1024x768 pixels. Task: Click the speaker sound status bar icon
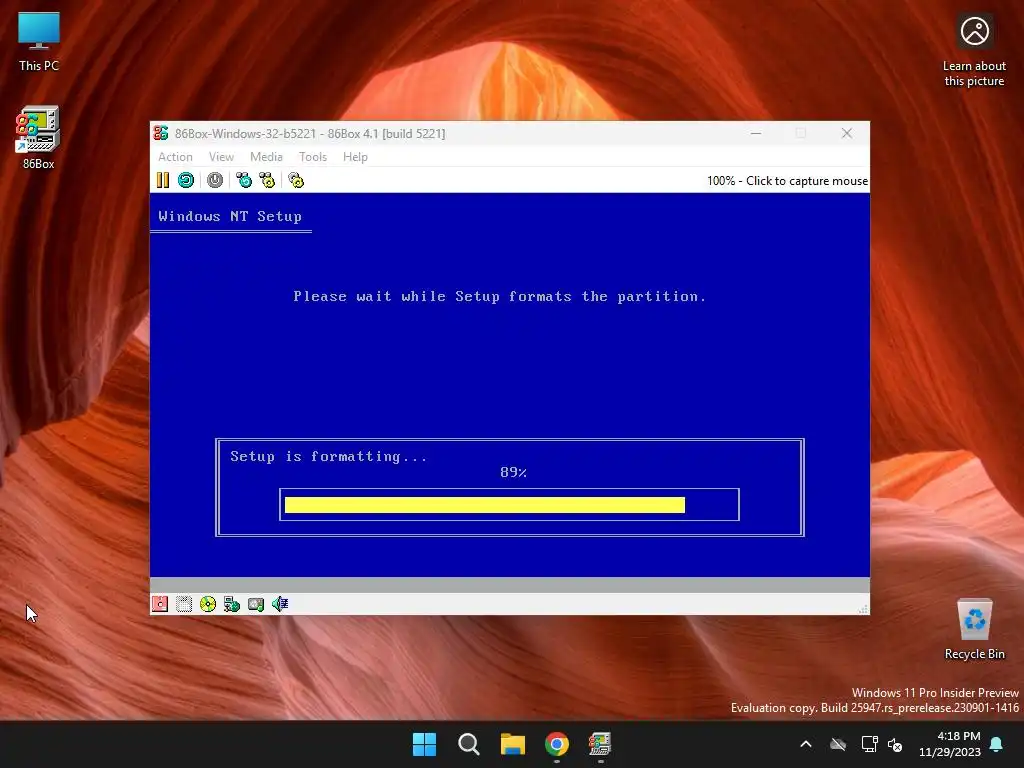pos(280,604)
